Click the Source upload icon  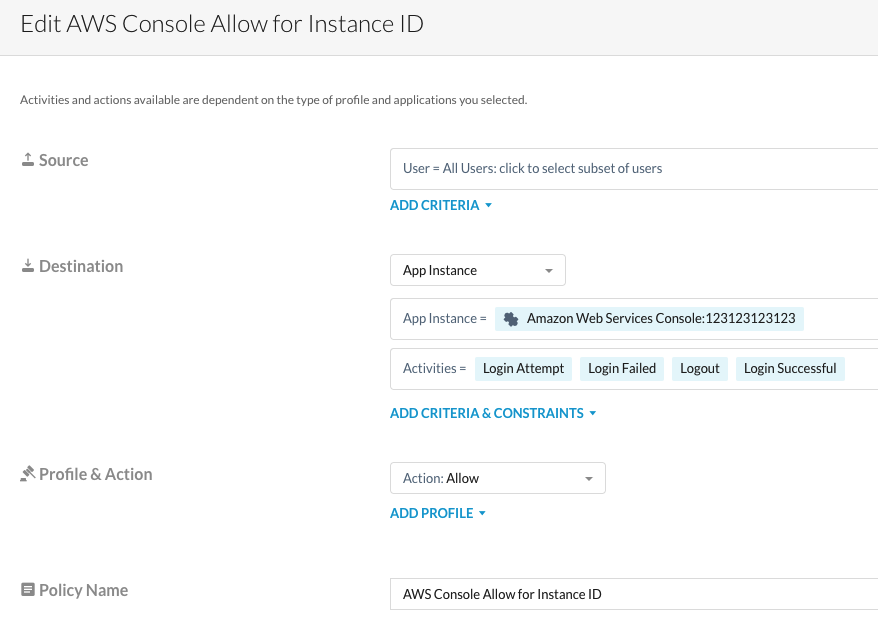[x=27, y=160]
